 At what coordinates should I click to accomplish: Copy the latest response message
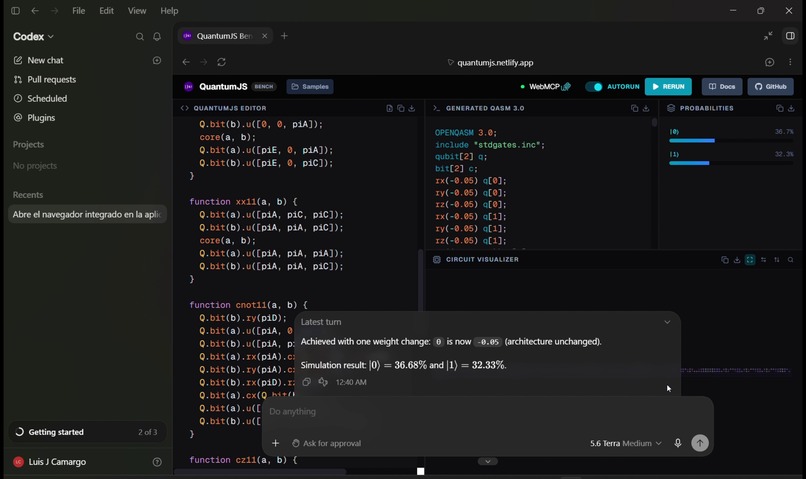(x=306, y=382)
